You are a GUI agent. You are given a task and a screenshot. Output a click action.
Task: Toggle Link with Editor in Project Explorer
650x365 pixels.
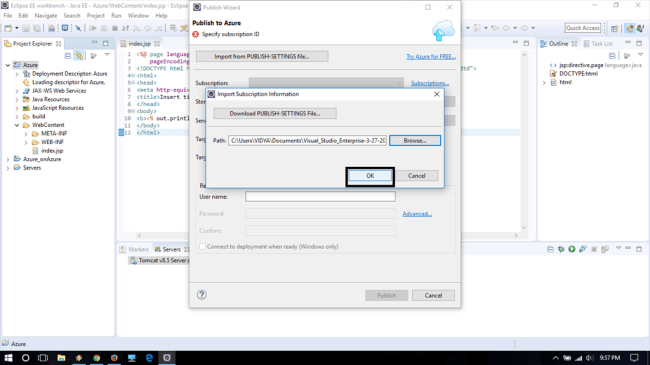pyautogui.click(x=79, y=56)
